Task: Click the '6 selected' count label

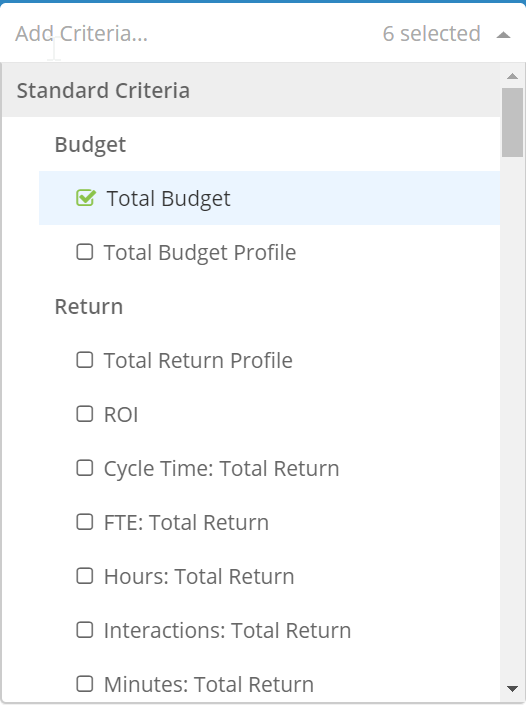Action: [431, 34]
